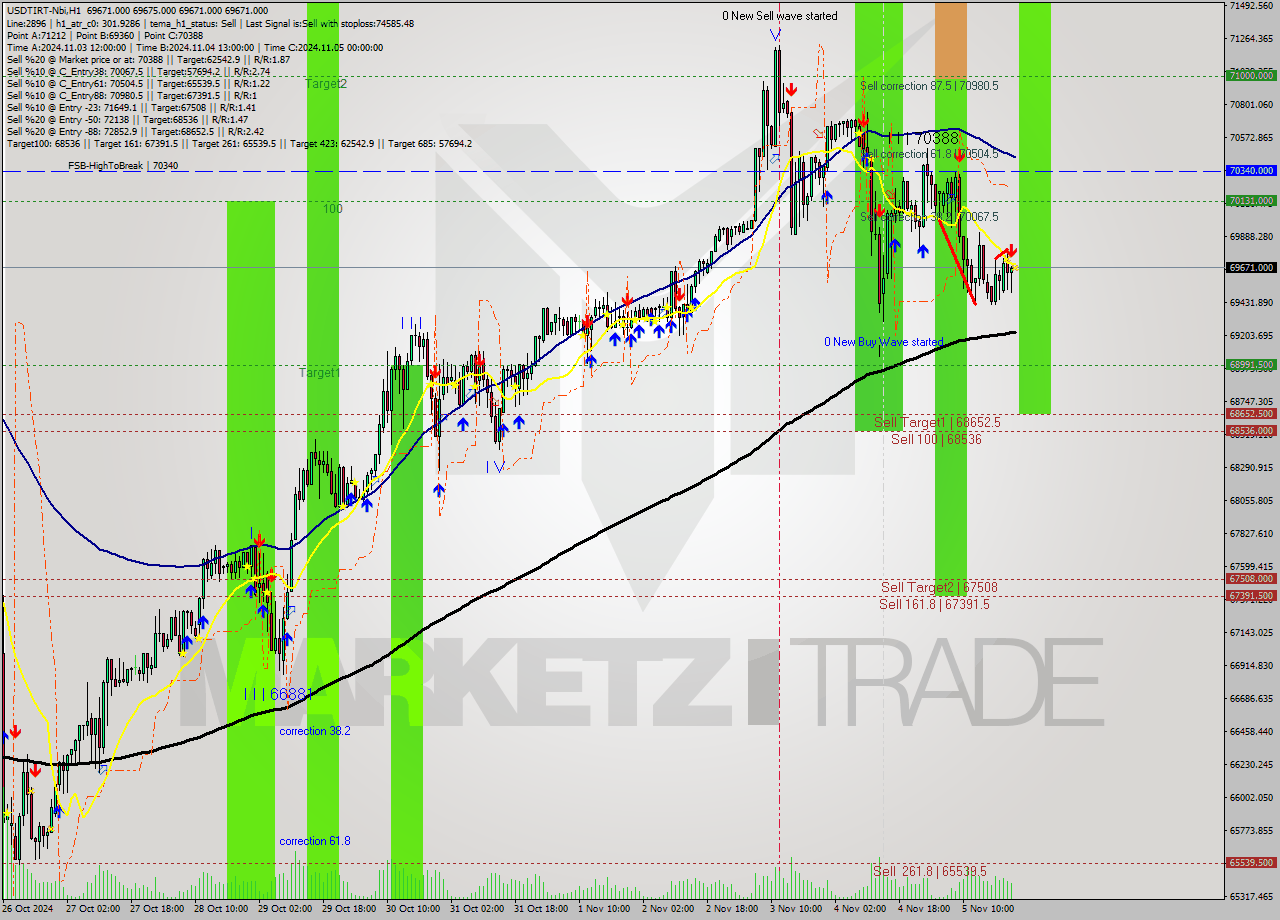The height and width of the screenshot is (920, 1280).
Task: Click the 'I I I 70388' wave label
Action: click(923, 138)
